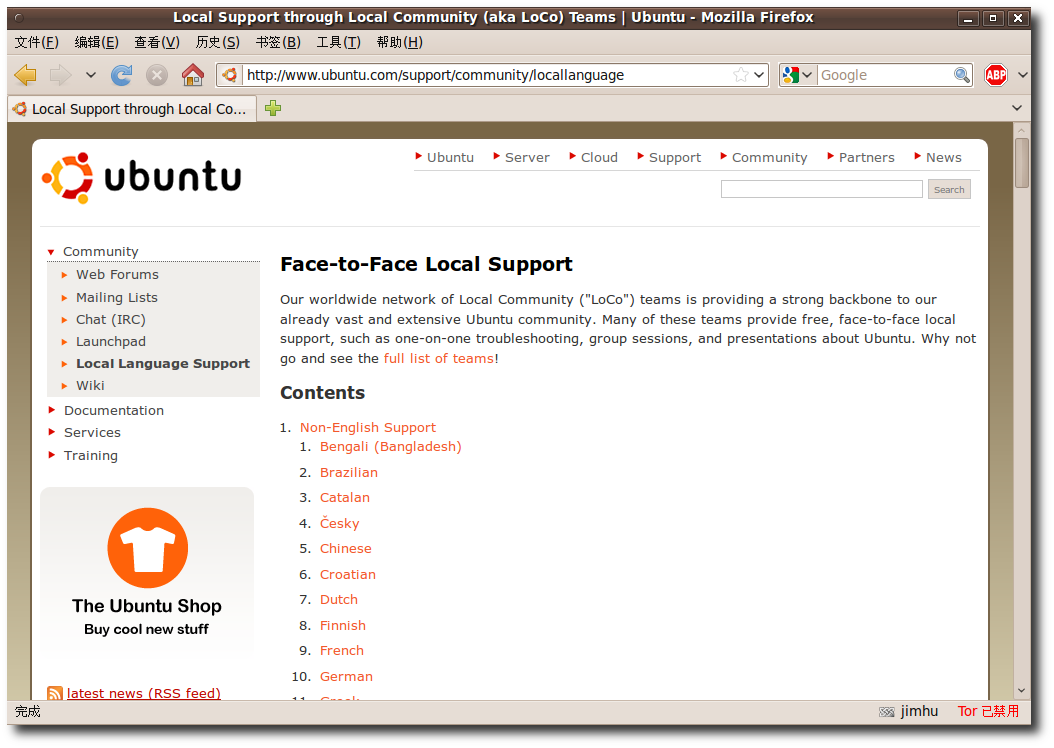
Task: Click the Ubuntu logo on the page
Action: (142, 177)
